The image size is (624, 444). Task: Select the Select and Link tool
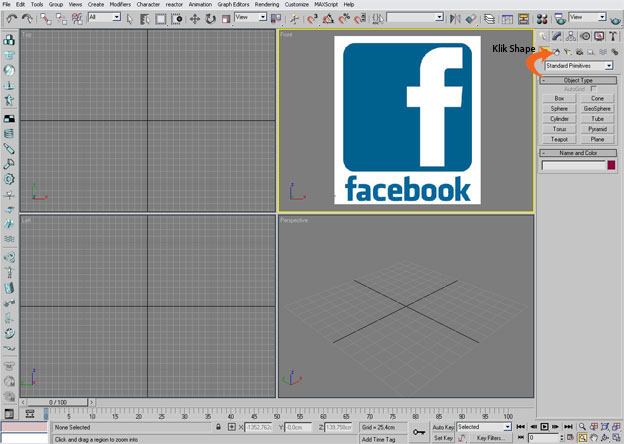coord(46,19)
